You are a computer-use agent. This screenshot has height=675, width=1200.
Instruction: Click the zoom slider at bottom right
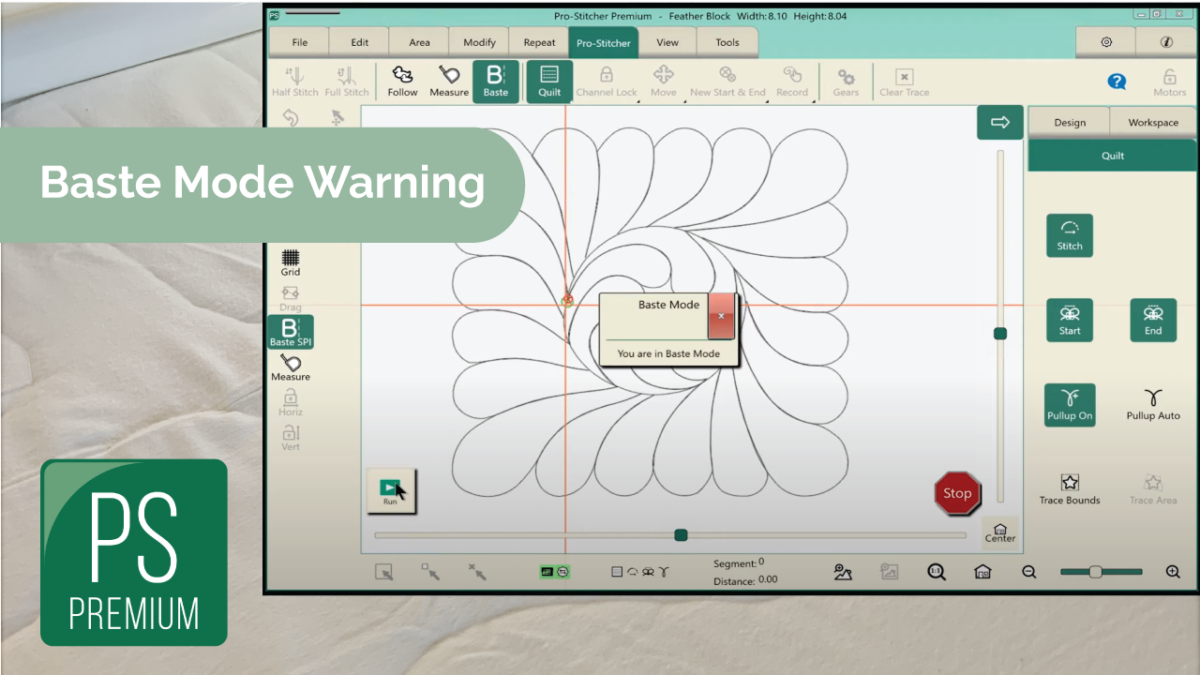(1096, 572)
